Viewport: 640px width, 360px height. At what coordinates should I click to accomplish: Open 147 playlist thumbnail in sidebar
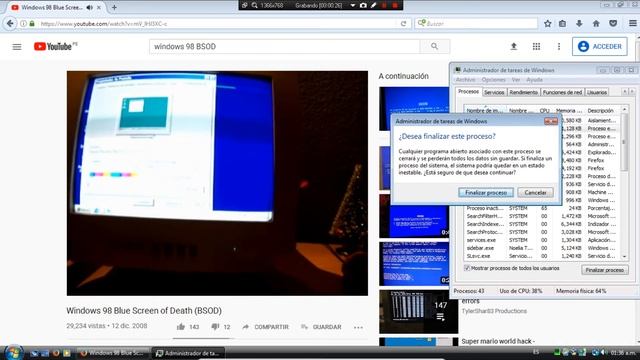click(418, 311)
